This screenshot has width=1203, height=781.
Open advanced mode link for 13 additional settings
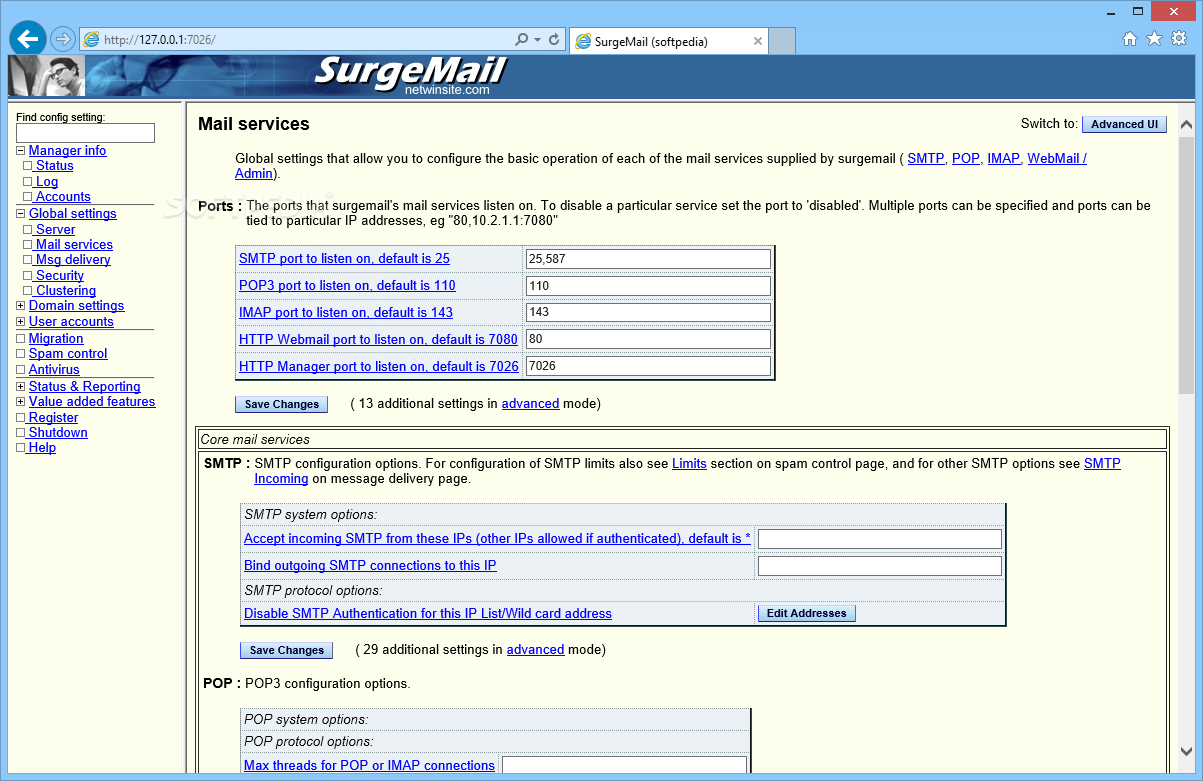(x=530, y=404)
